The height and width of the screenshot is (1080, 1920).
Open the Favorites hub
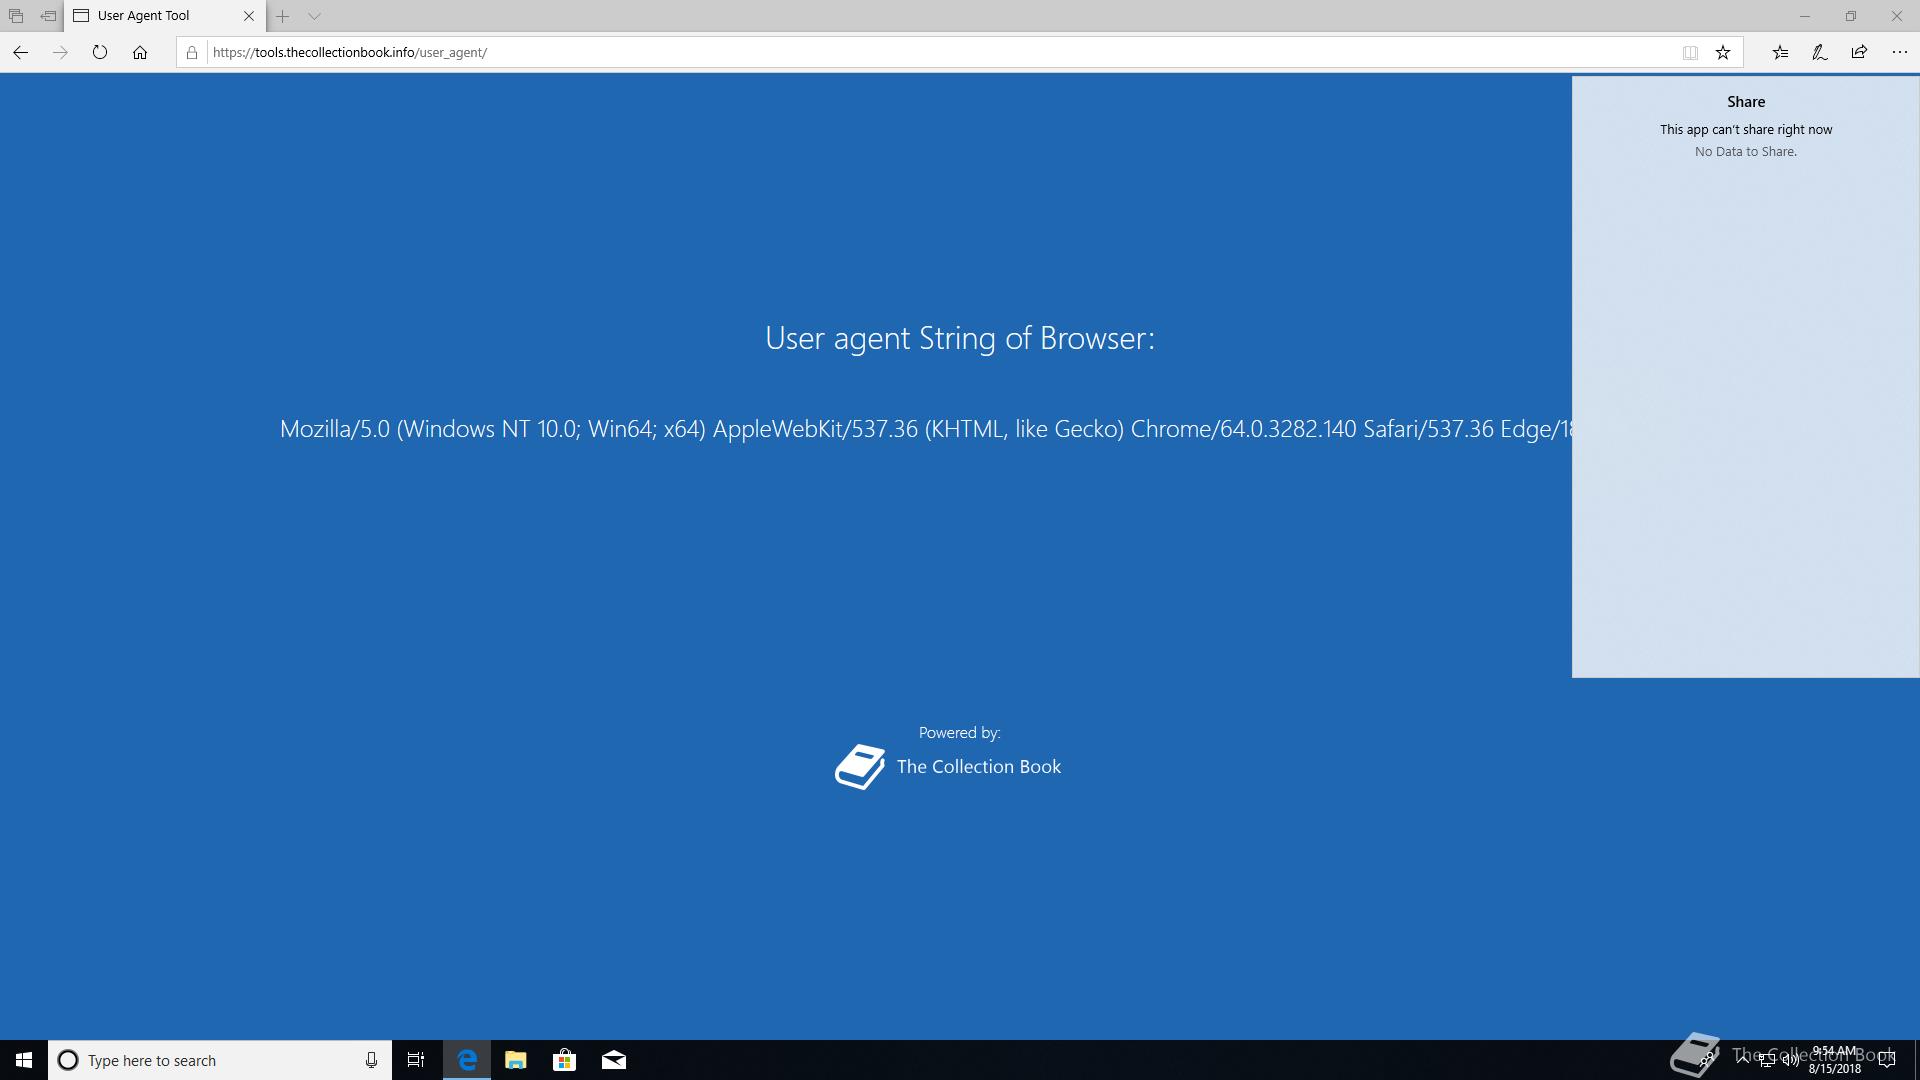[x=1780, y=52]
